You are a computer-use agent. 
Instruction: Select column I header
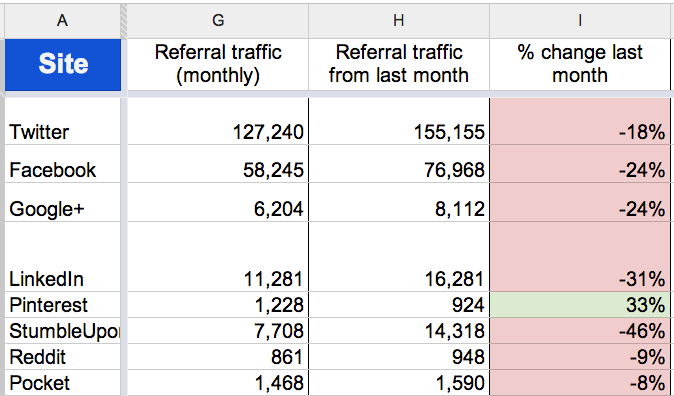click(x=580, y=21)
